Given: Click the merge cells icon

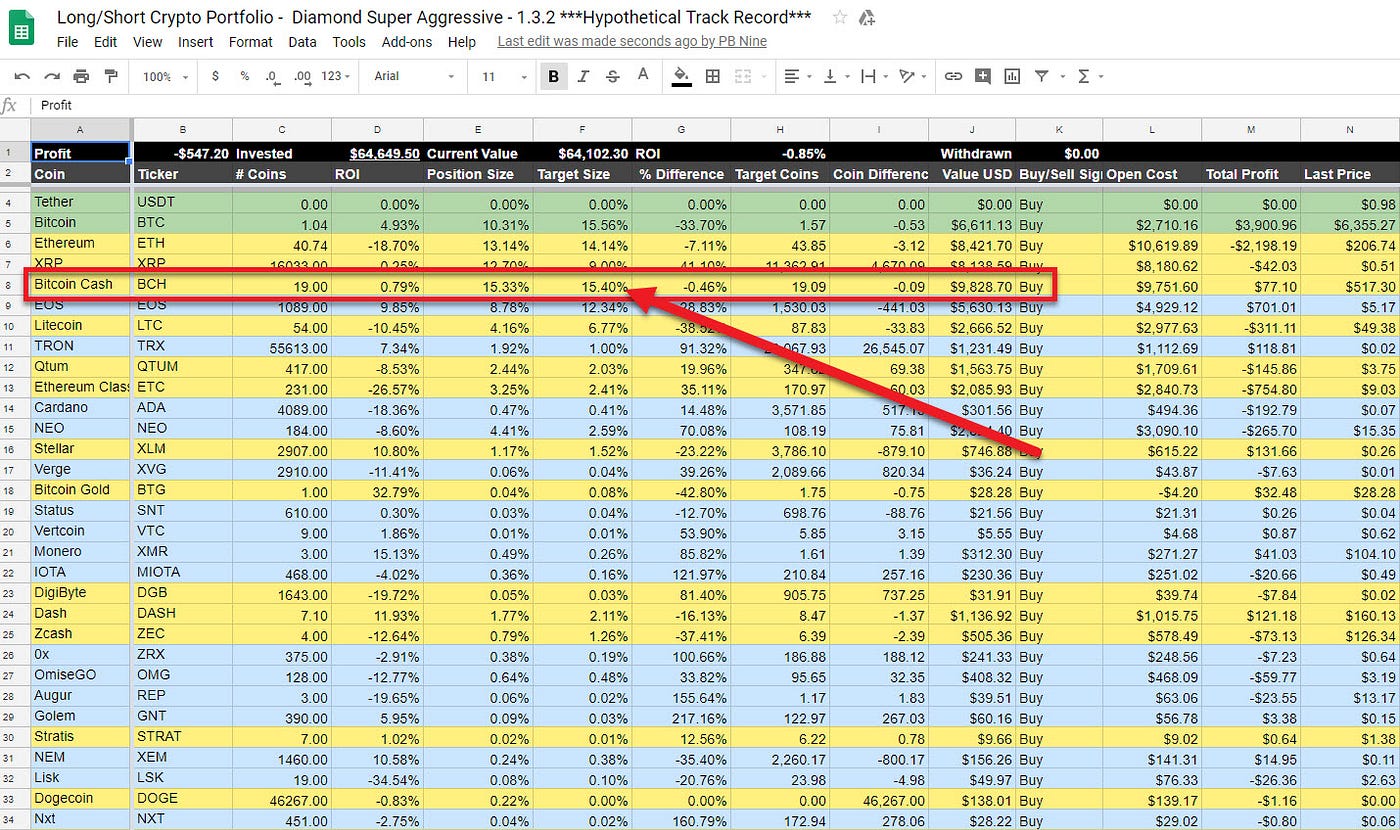Looking at the screenshot, I should tap(743, 76).
